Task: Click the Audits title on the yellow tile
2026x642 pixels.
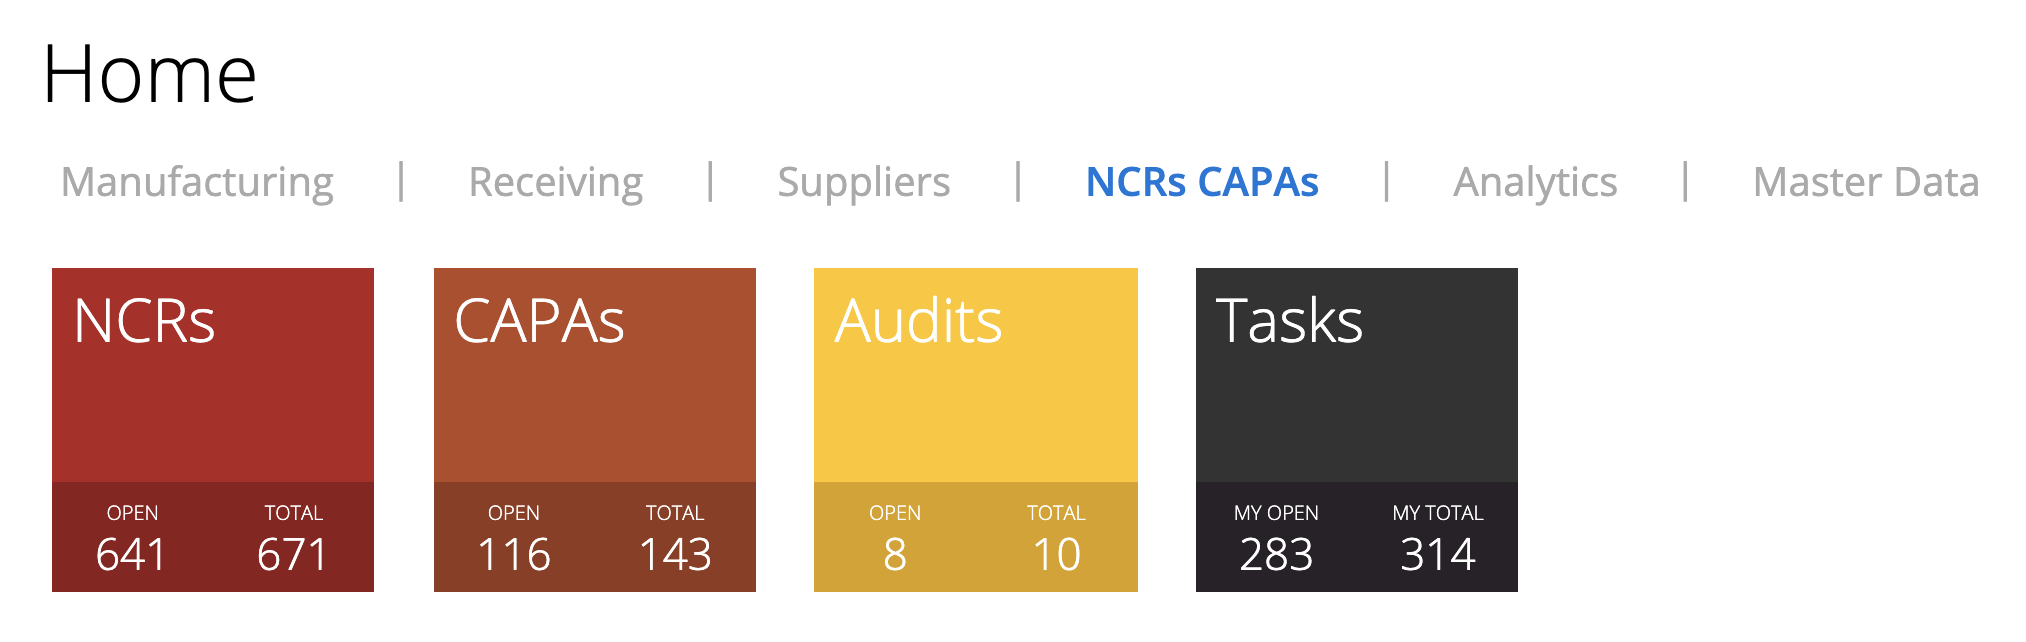Action: 918,321
